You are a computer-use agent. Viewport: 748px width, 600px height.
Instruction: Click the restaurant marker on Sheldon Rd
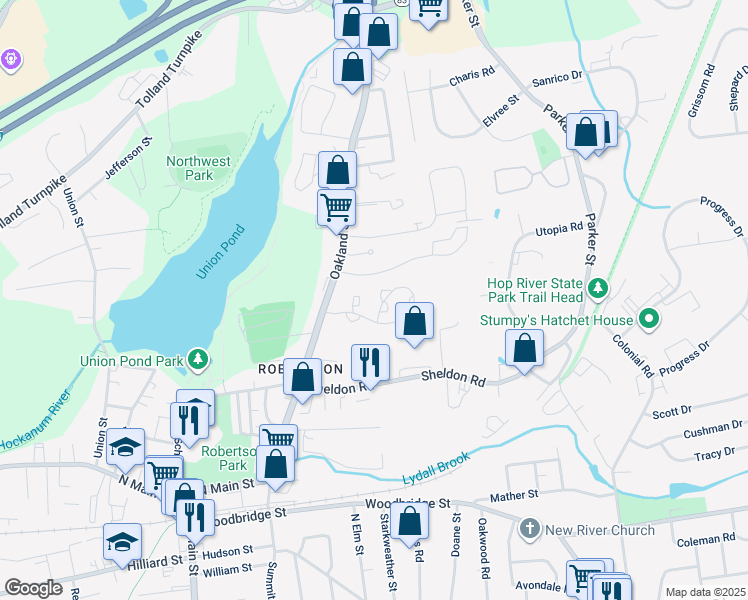tap(370, 363)
